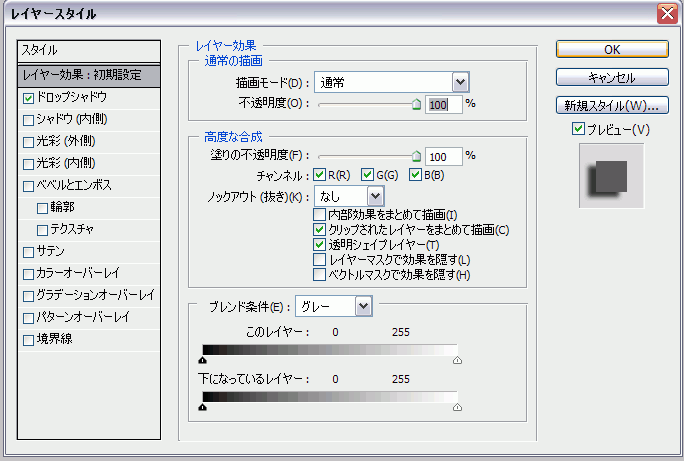Open ノックアウト (抜き)(K) dropdown arrow
The height and width of the screenshot is (461, 684).
pos(376,196)
